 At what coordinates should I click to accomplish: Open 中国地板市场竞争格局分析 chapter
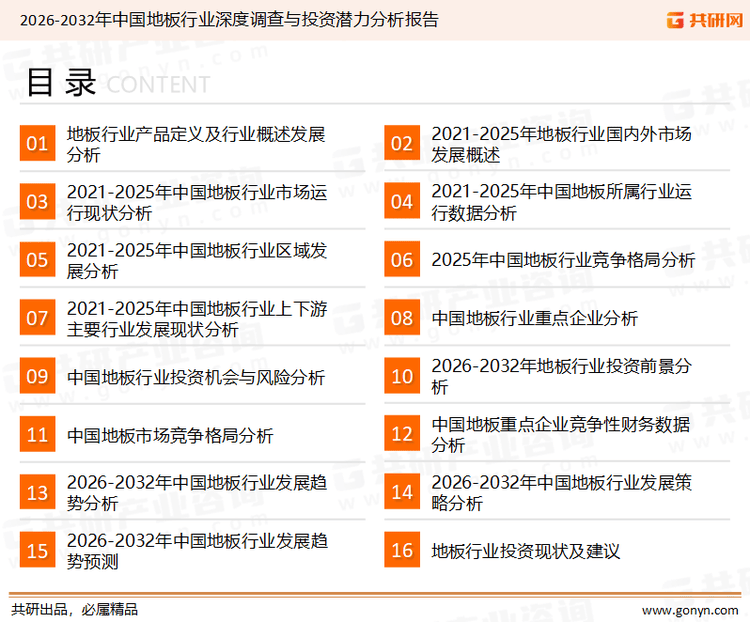click(x=170, y=435)
